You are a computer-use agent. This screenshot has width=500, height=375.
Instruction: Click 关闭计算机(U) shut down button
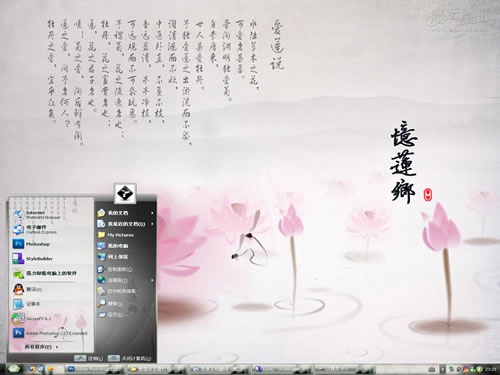pos(129,358)
